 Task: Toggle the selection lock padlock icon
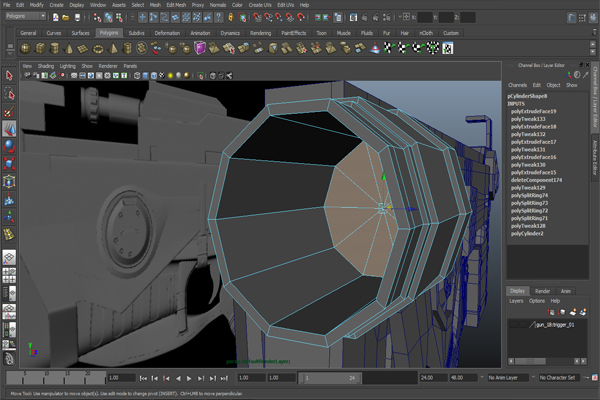tap(231, 17)
